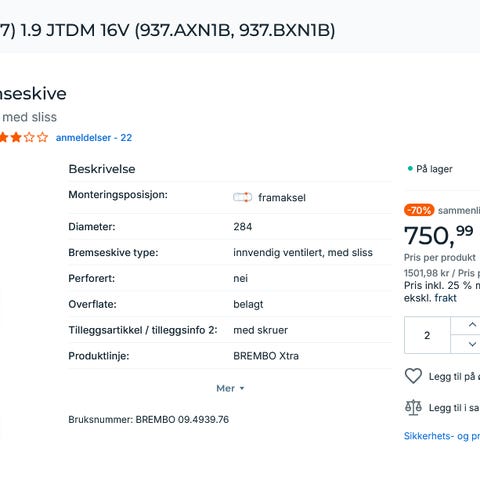
Task: Increase quantity with the up arrow
Action: (472, 325)
